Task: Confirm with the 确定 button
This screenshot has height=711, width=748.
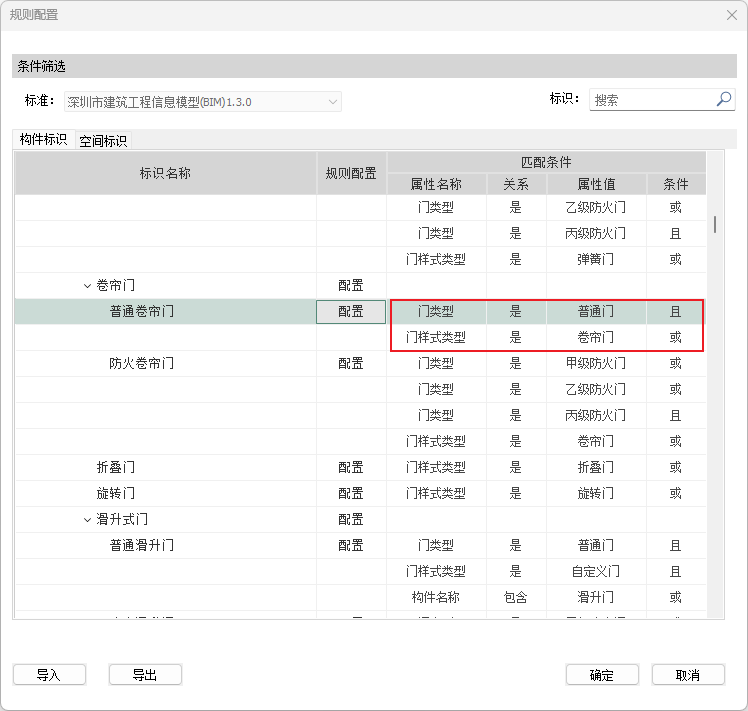Action: pyautogui.click(x=601, y=675)
